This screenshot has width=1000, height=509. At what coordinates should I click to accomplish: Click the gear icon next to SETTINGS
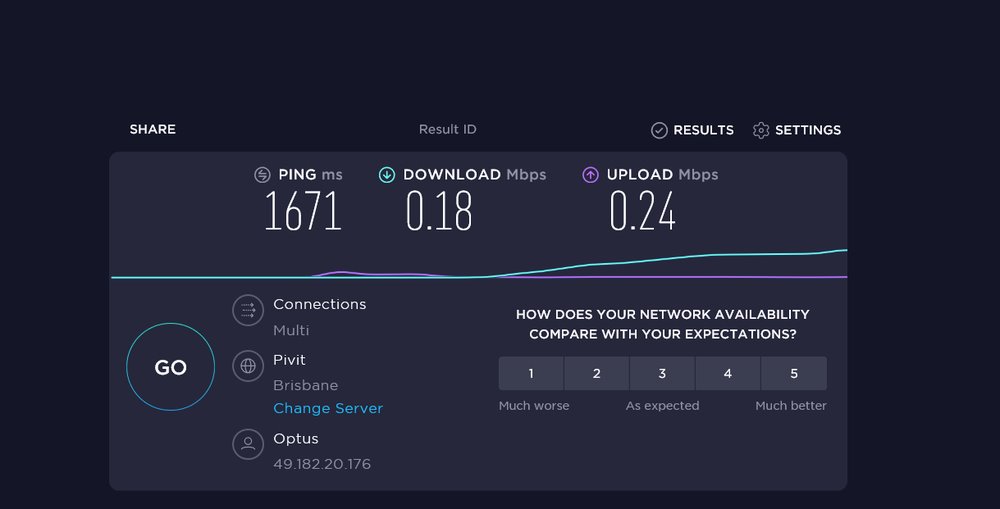tap(761, 130)
